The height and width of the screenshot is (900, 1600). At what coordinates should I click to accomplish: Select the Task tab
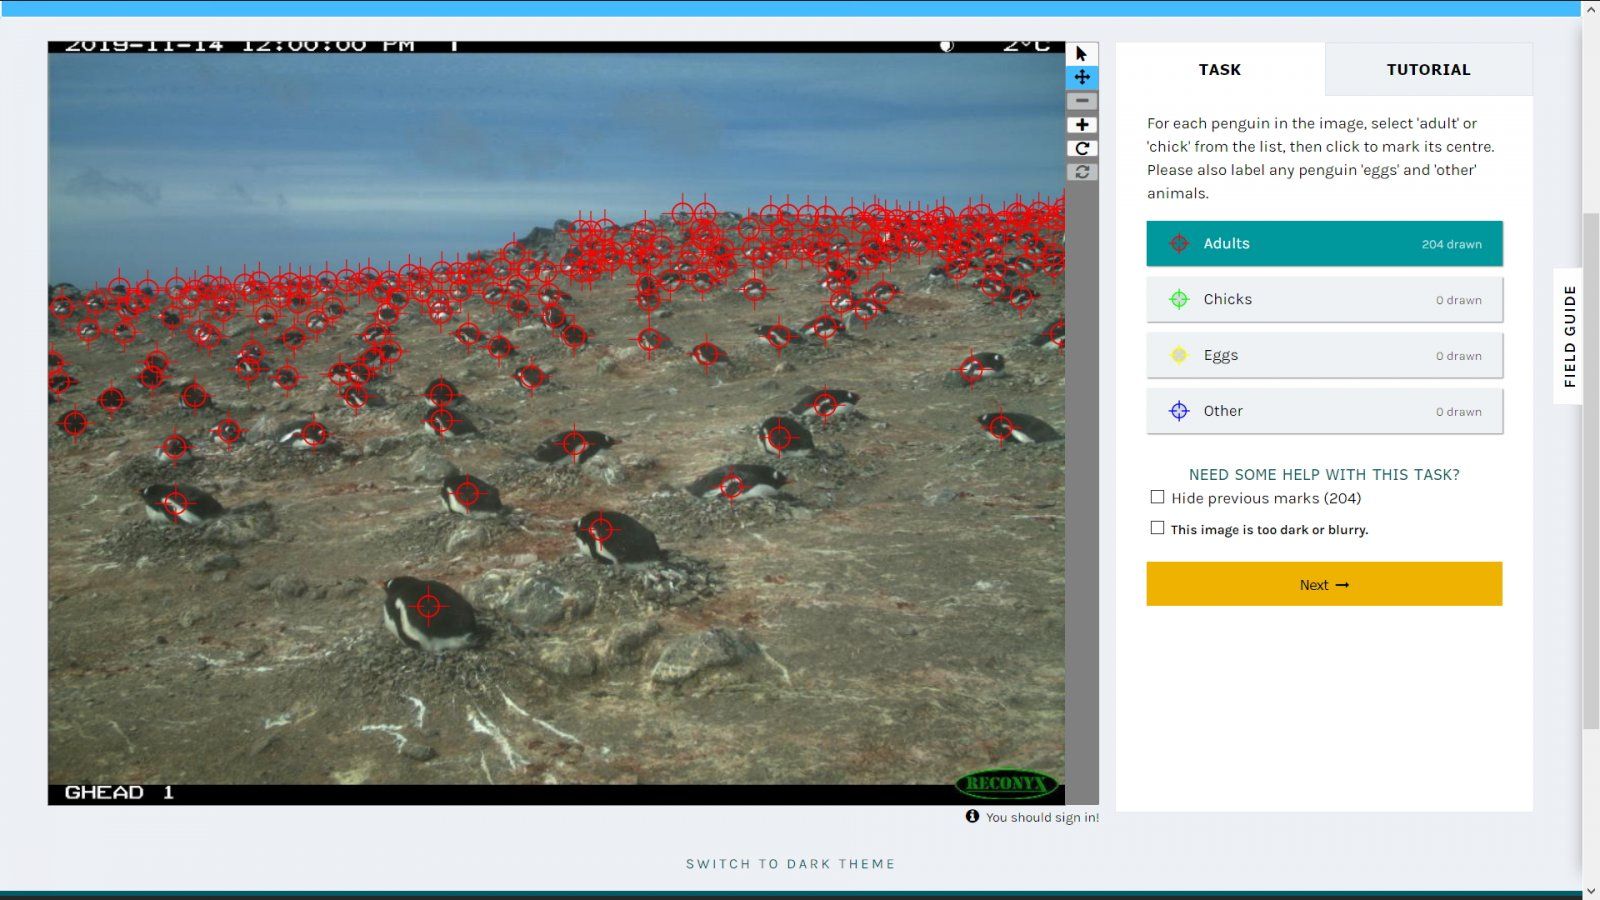tap(1219, 69)
